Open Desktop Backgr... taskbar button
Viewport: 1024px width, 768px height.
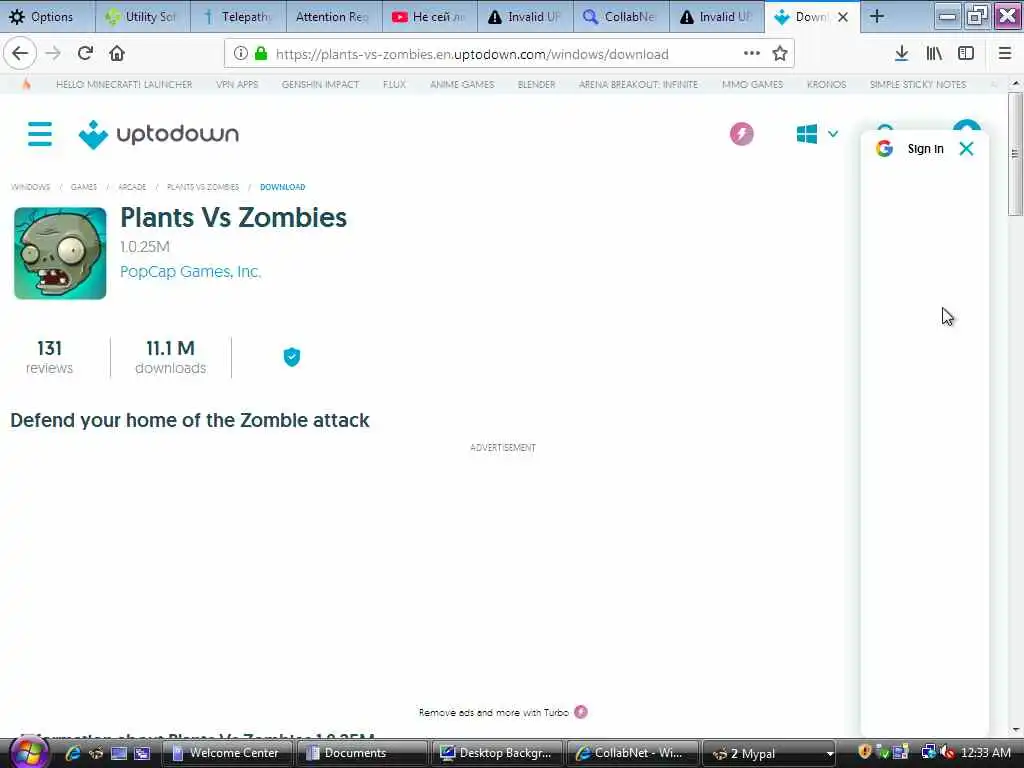pos(497,753)
